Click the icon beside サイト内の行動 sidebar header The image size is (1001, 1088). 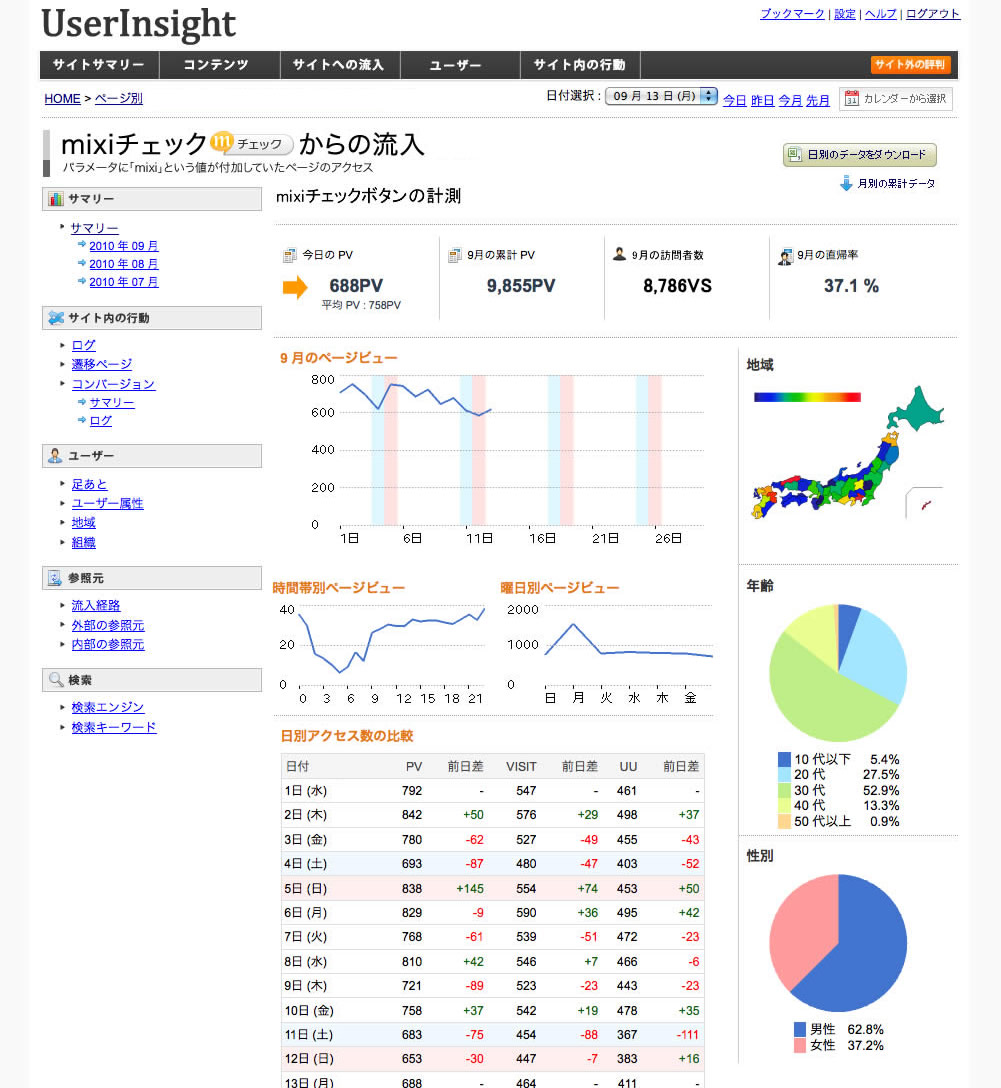[x=55, y=318]
